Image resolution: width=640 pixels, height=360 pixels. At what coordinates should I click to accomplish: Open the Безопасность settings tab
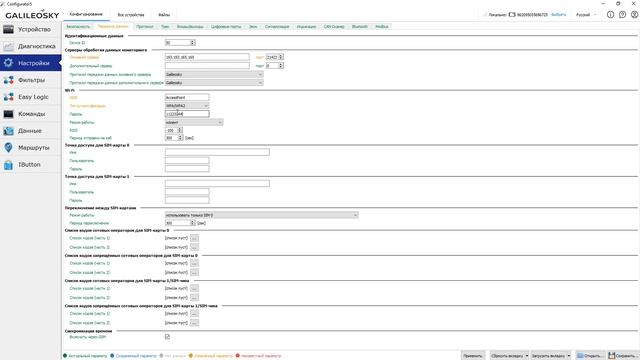[78, 27]
